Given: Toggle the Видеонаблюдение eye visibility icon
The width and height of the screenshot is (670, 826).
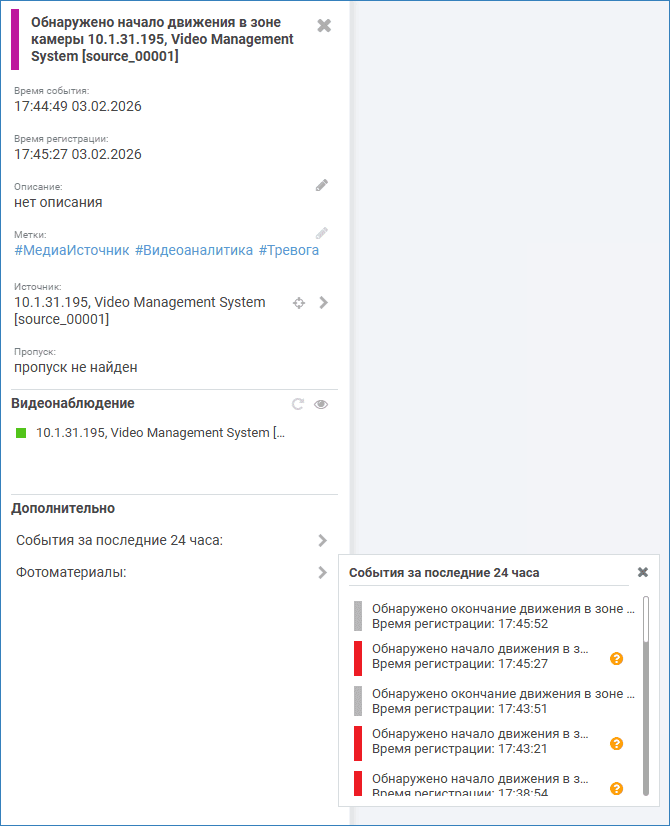Looking at the screenshot, I should [321, 404].
